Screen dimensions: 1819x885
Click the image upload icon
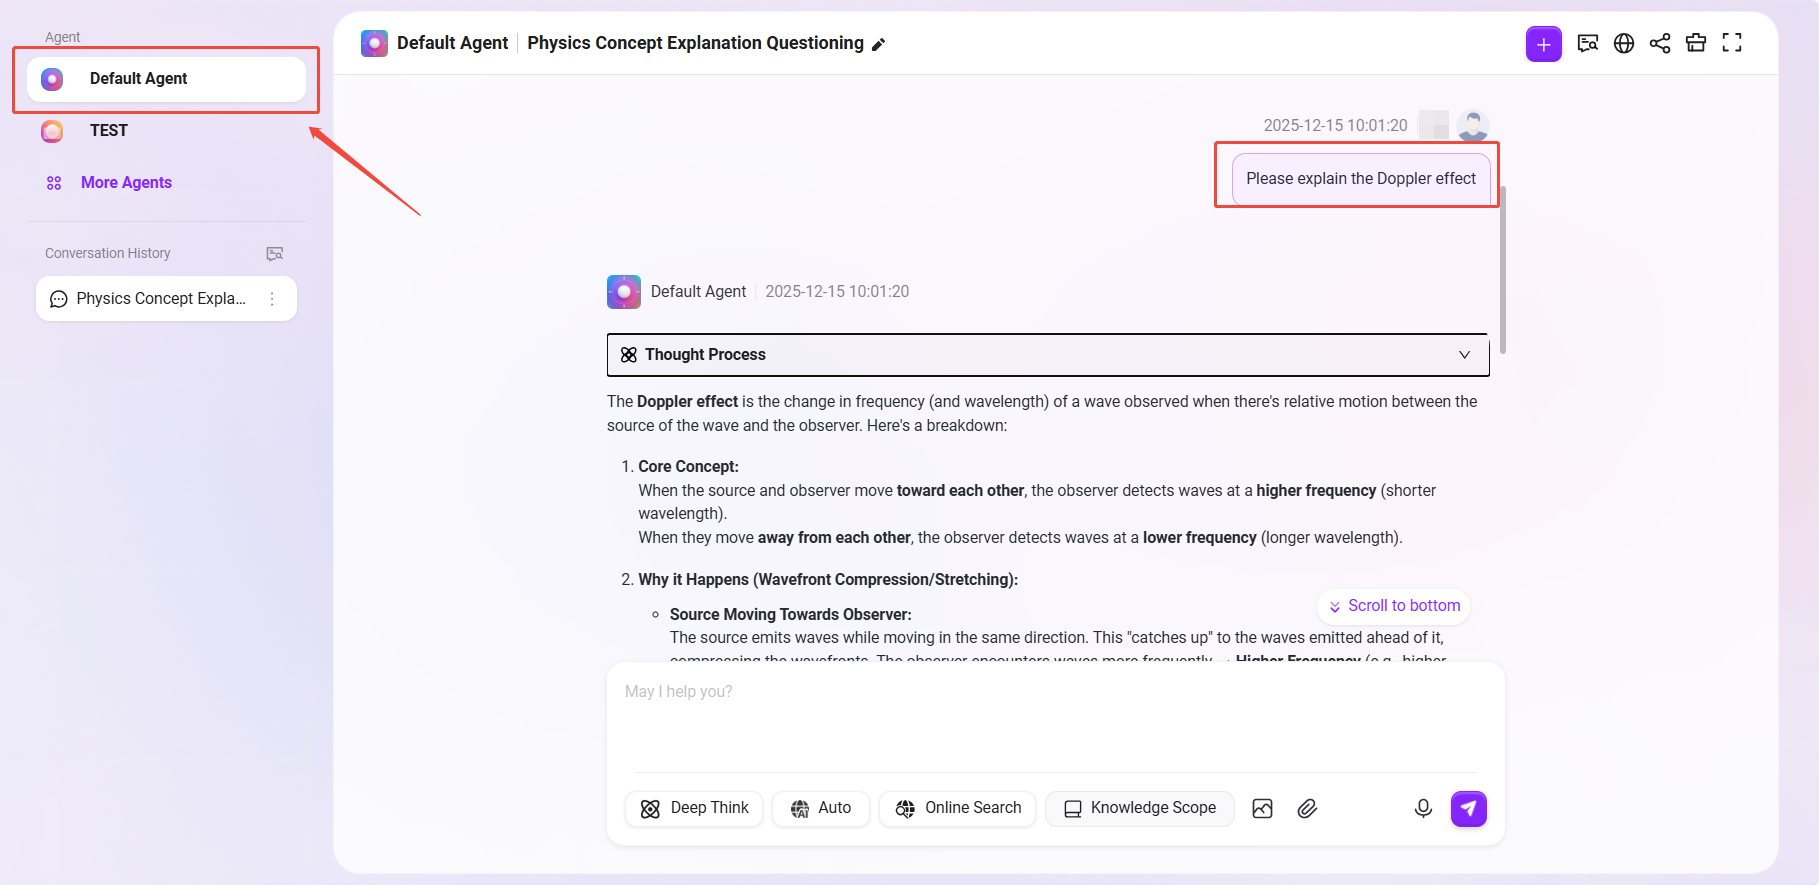1262,808
